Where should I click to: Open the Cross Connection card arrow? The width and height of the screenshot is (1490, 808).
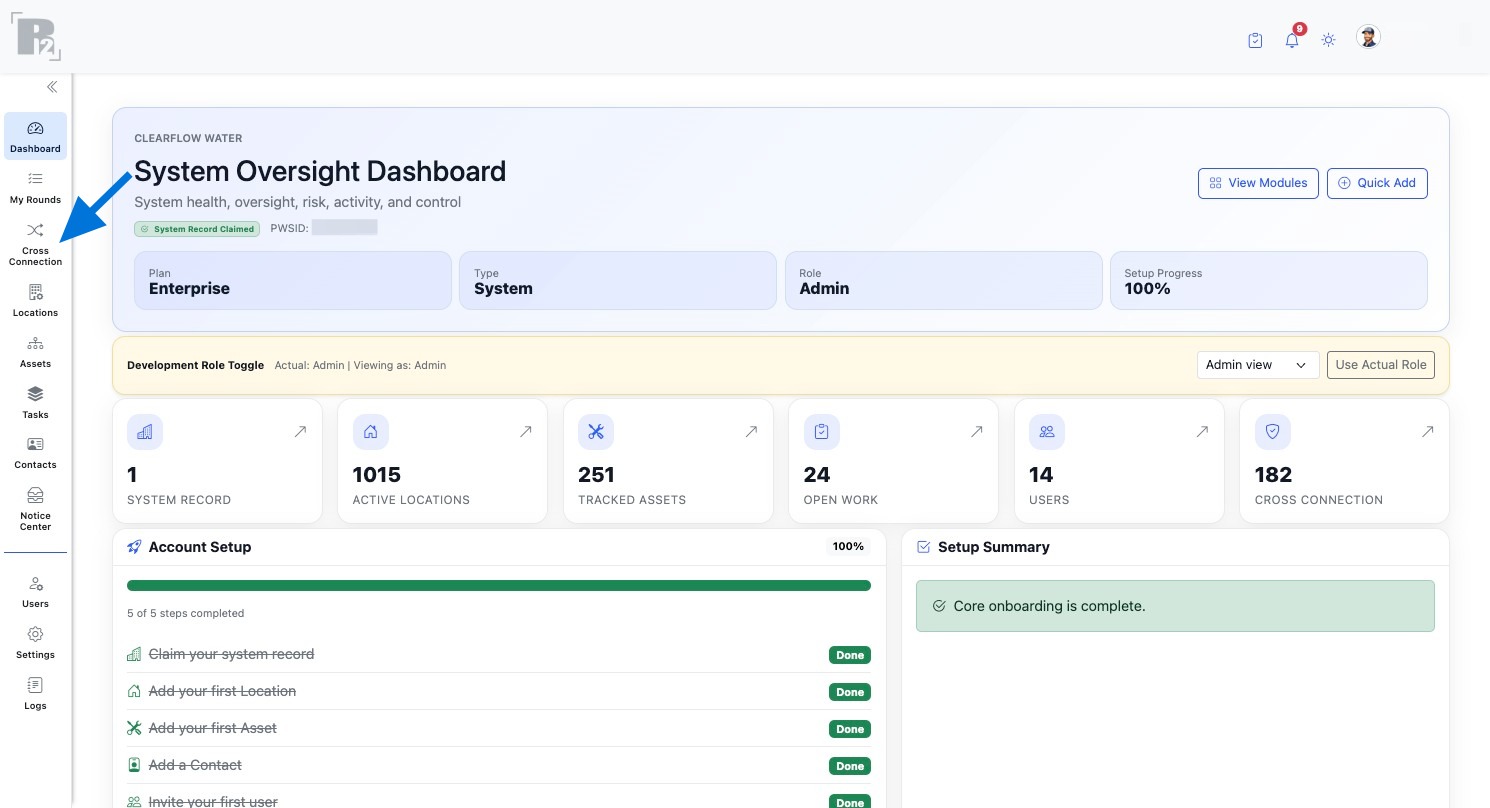tap(1427, 432)
